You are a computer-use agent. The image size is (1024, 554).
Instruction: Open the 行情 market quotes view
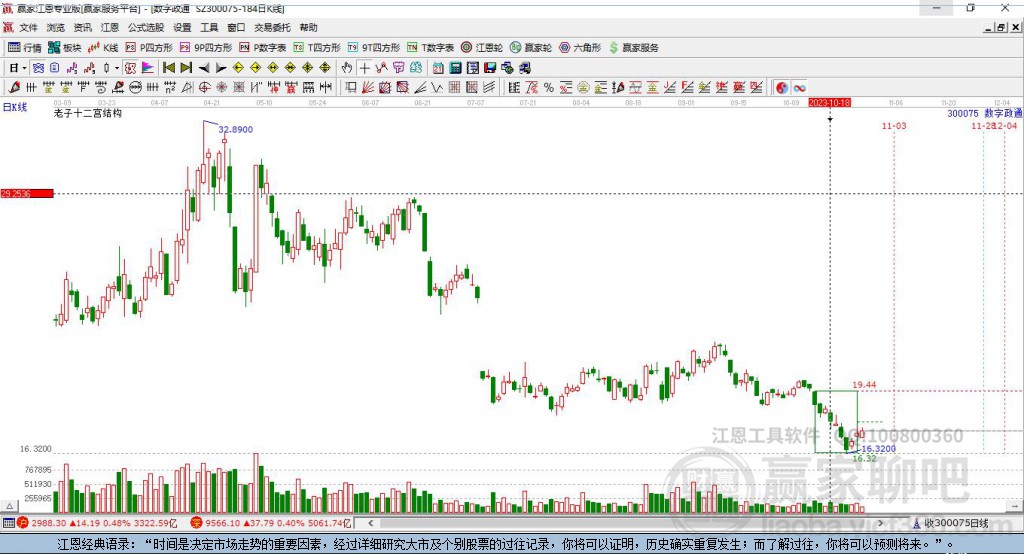point(24,48)
